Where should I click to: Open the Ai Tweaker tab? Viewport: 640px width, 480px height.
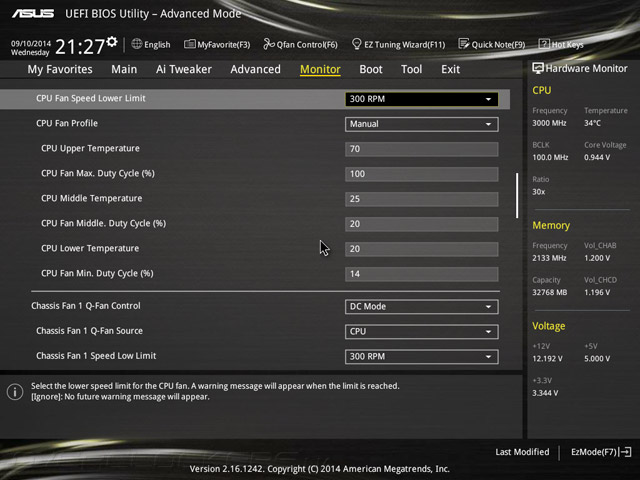click(x=184, y=69)
